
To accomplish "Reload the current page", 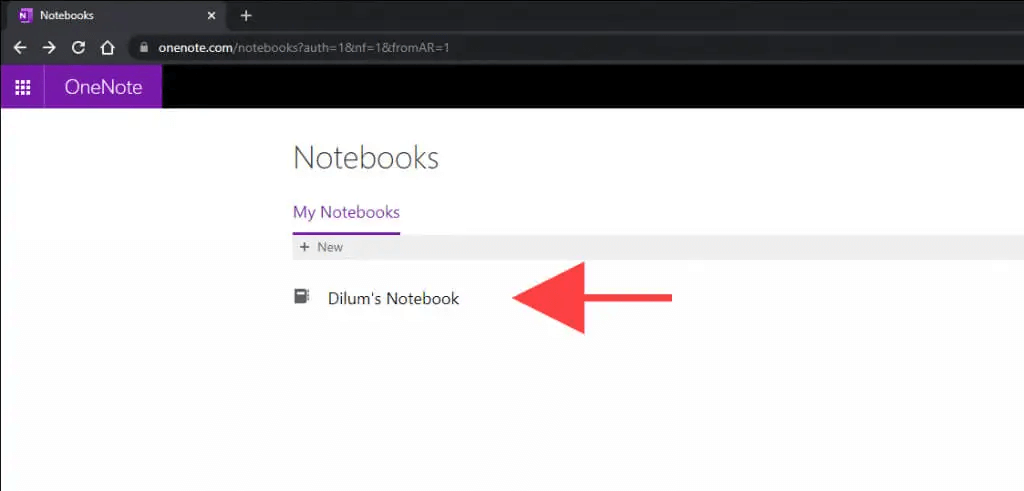I will pos(78,48).
